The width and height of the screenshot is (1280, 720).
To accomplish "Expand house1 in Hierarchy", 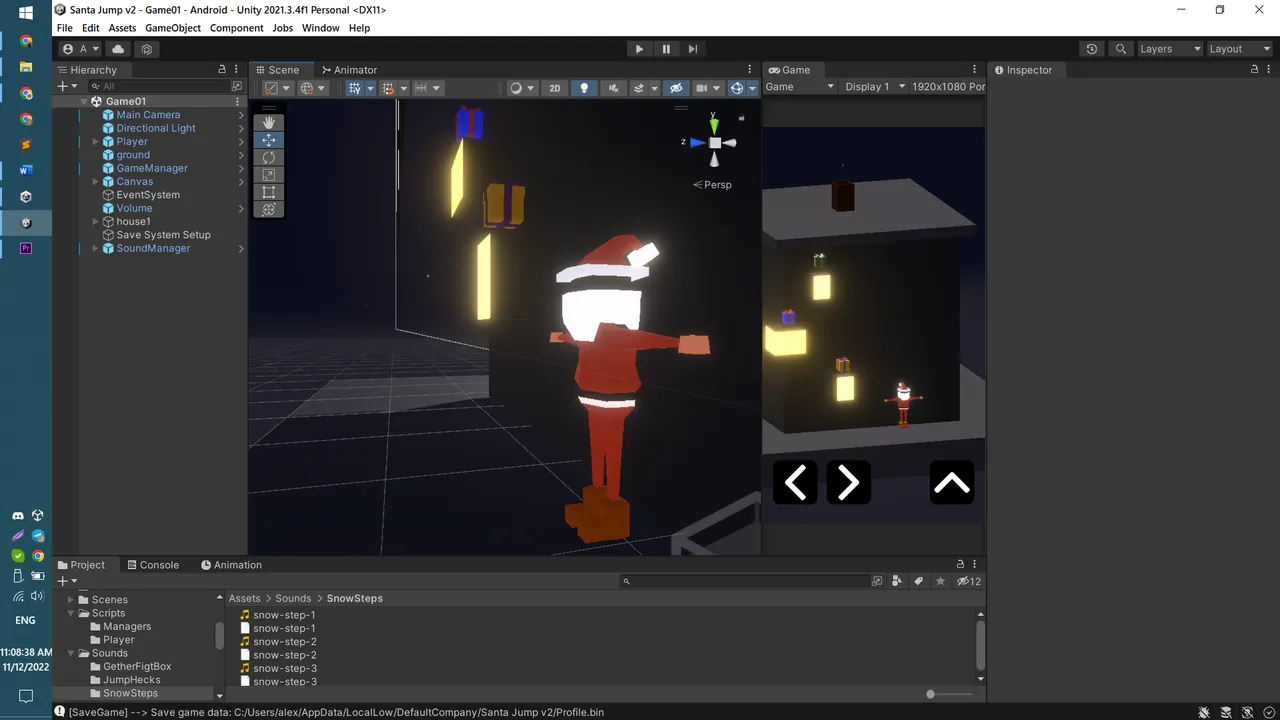I will (x=96, y=222).
